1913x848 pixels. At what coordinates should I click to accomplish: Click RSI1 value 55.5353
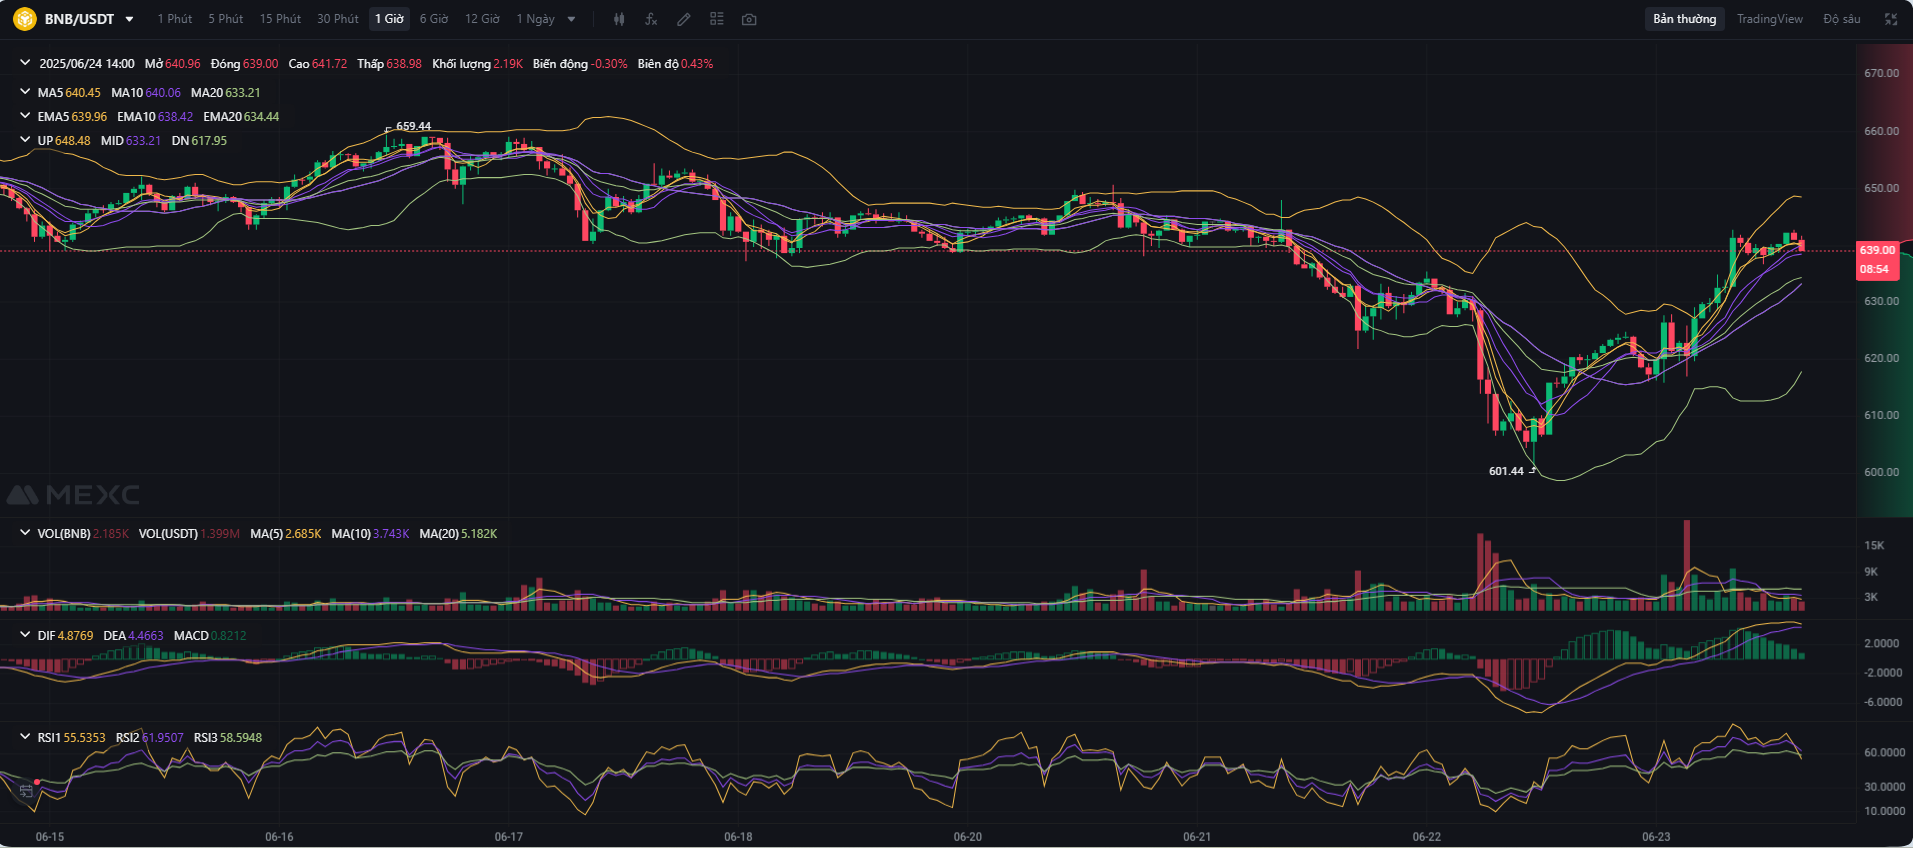click(85, 737)
